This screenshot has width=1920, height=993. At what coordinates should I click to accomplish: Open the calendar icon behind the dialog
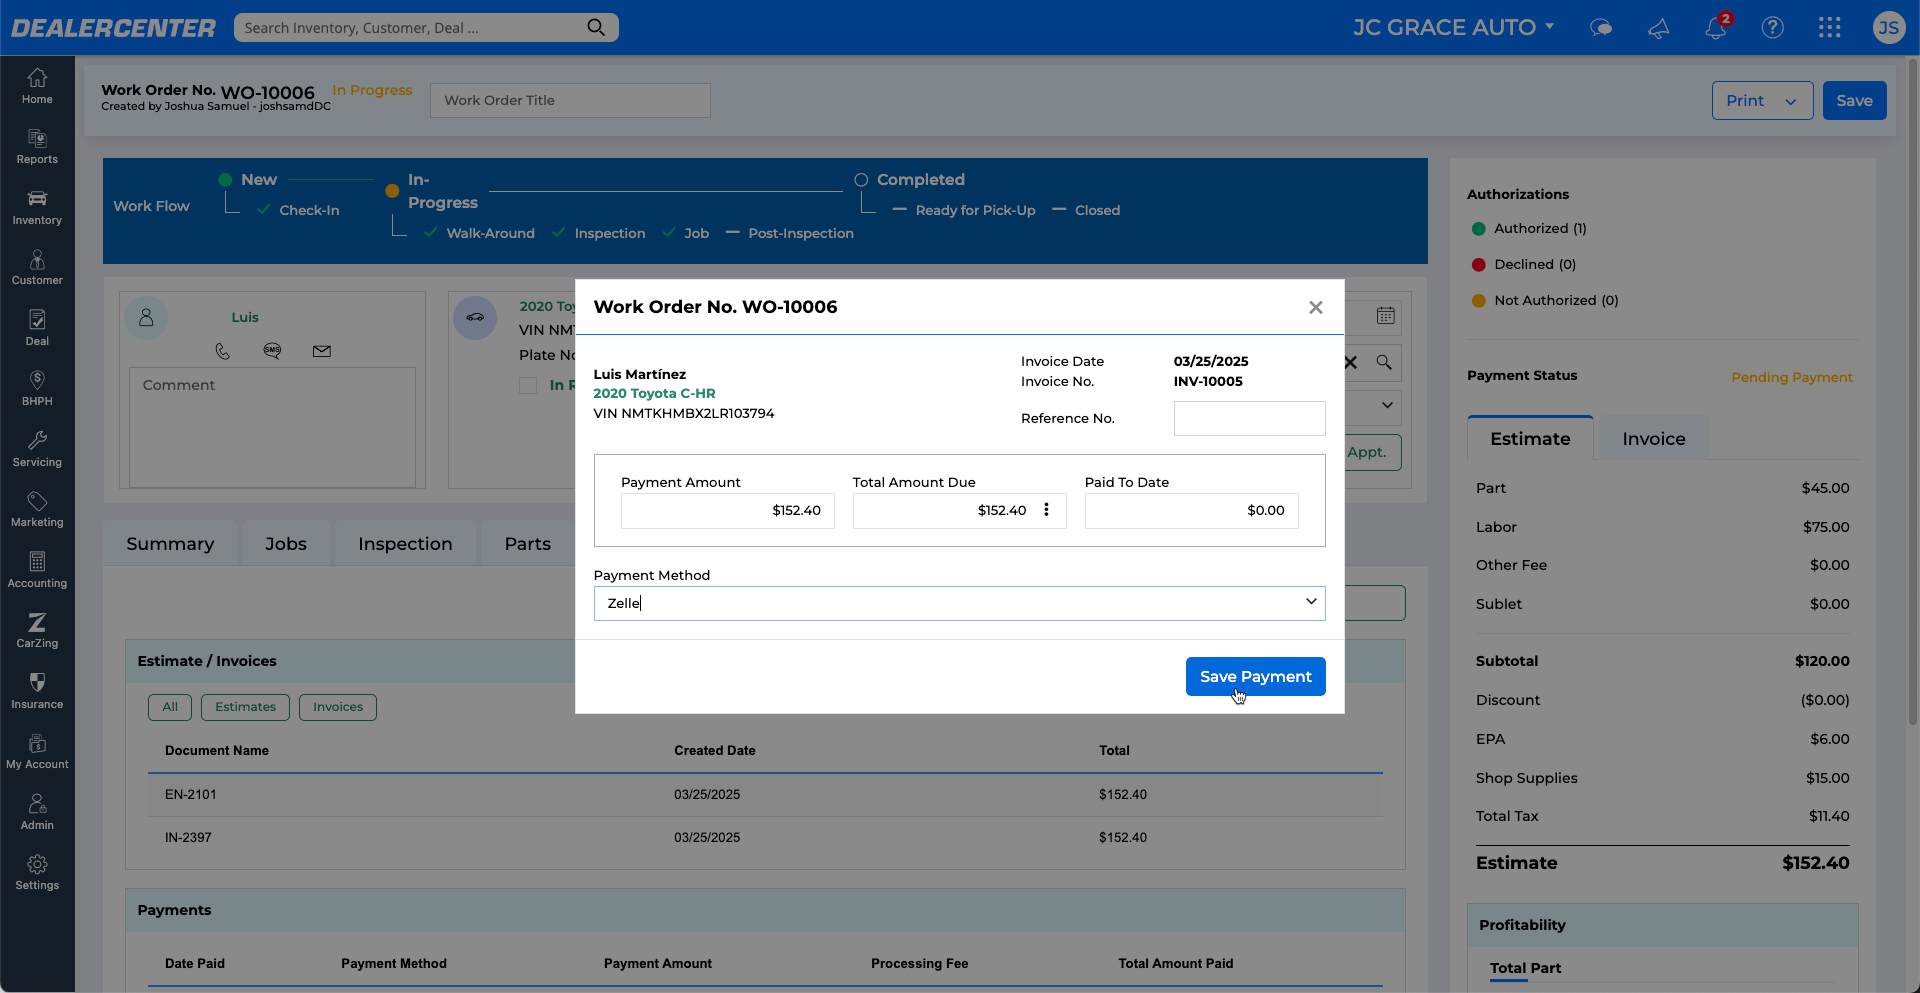(1385, 316)
